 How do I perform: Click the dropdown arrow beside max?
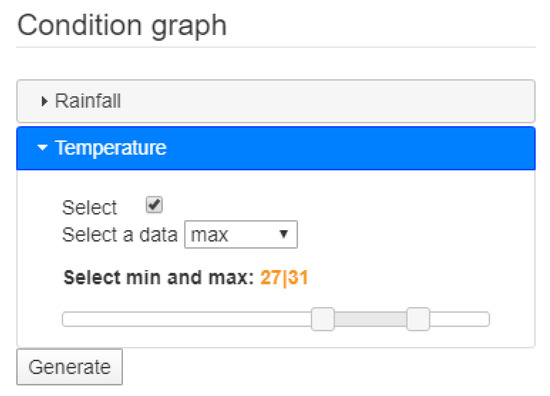[283, 234]
